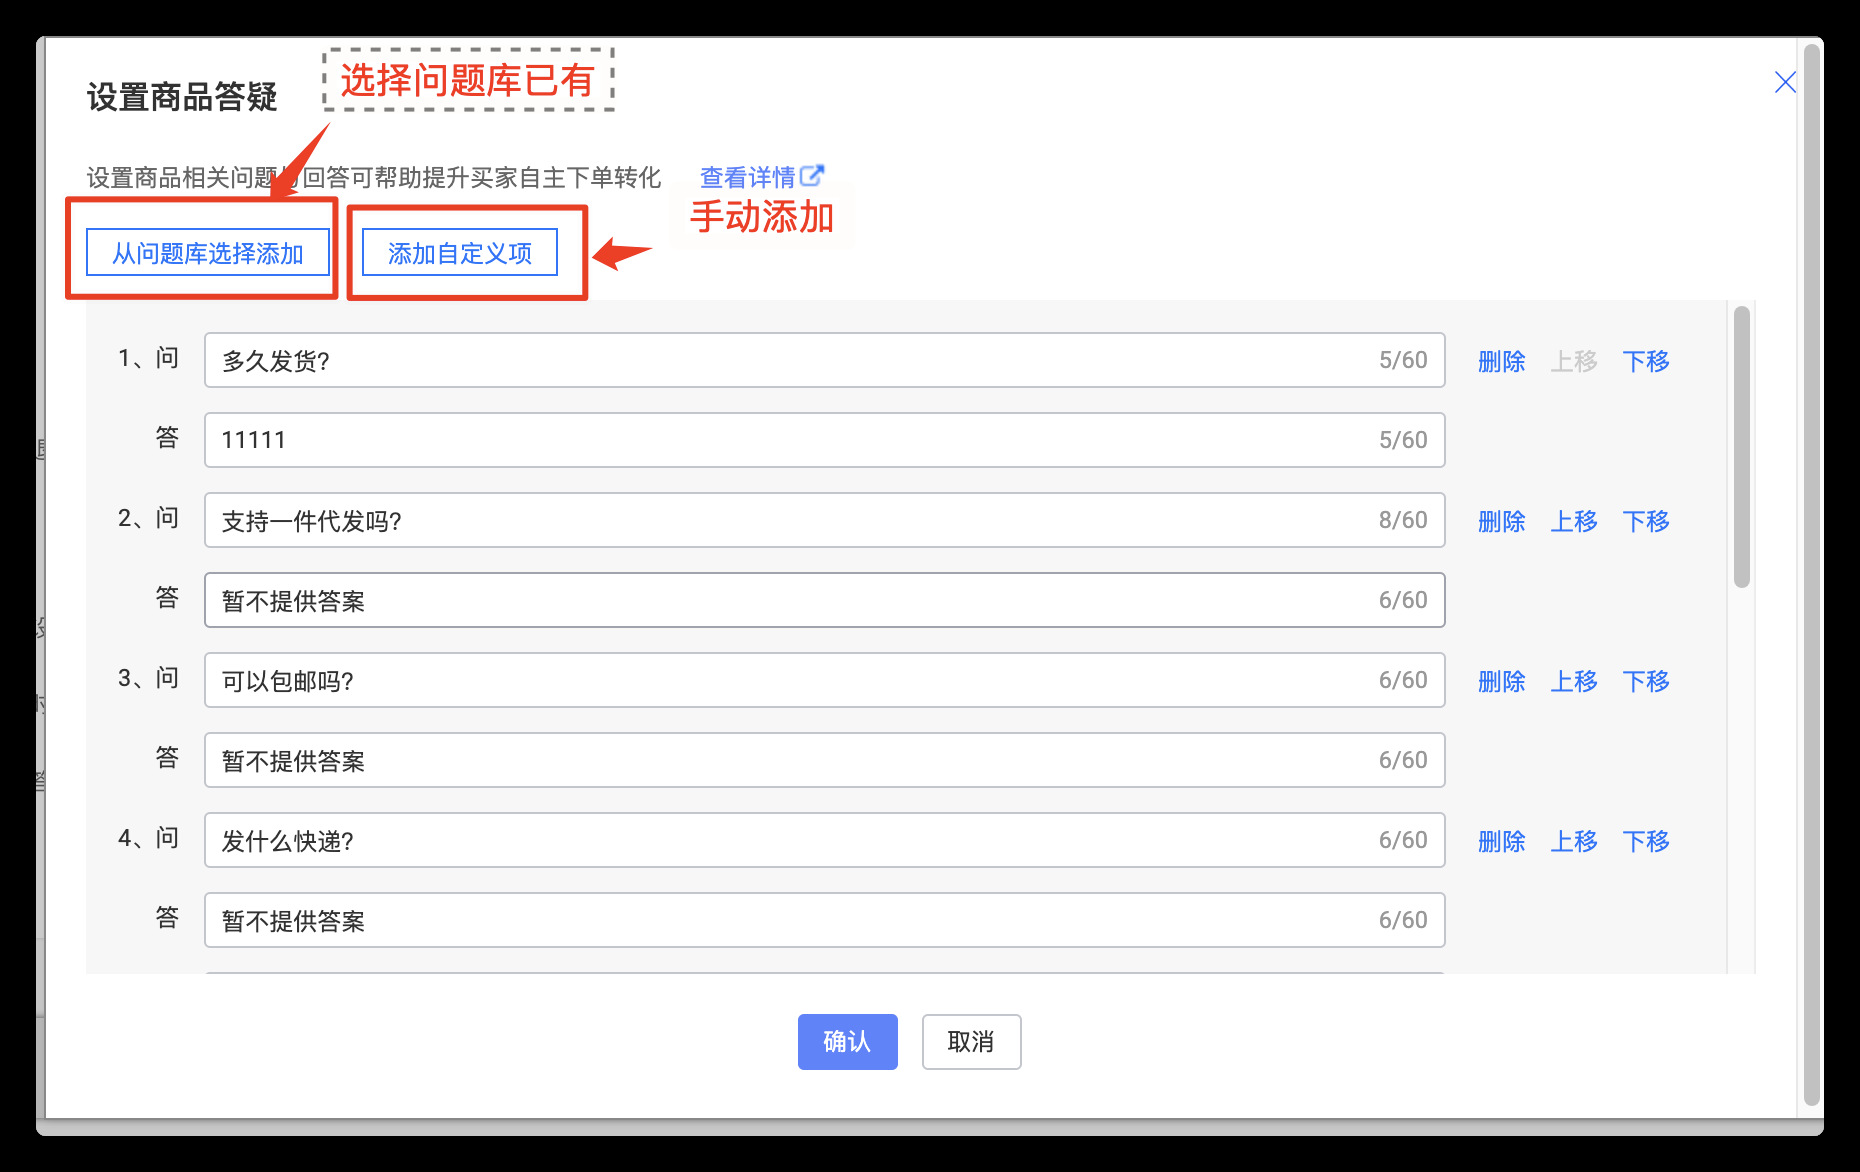Close the 设置商品答疑 dialog with X icon
The width and height of the screenshot is (1860, 1172).
[x=1785, y=82]
